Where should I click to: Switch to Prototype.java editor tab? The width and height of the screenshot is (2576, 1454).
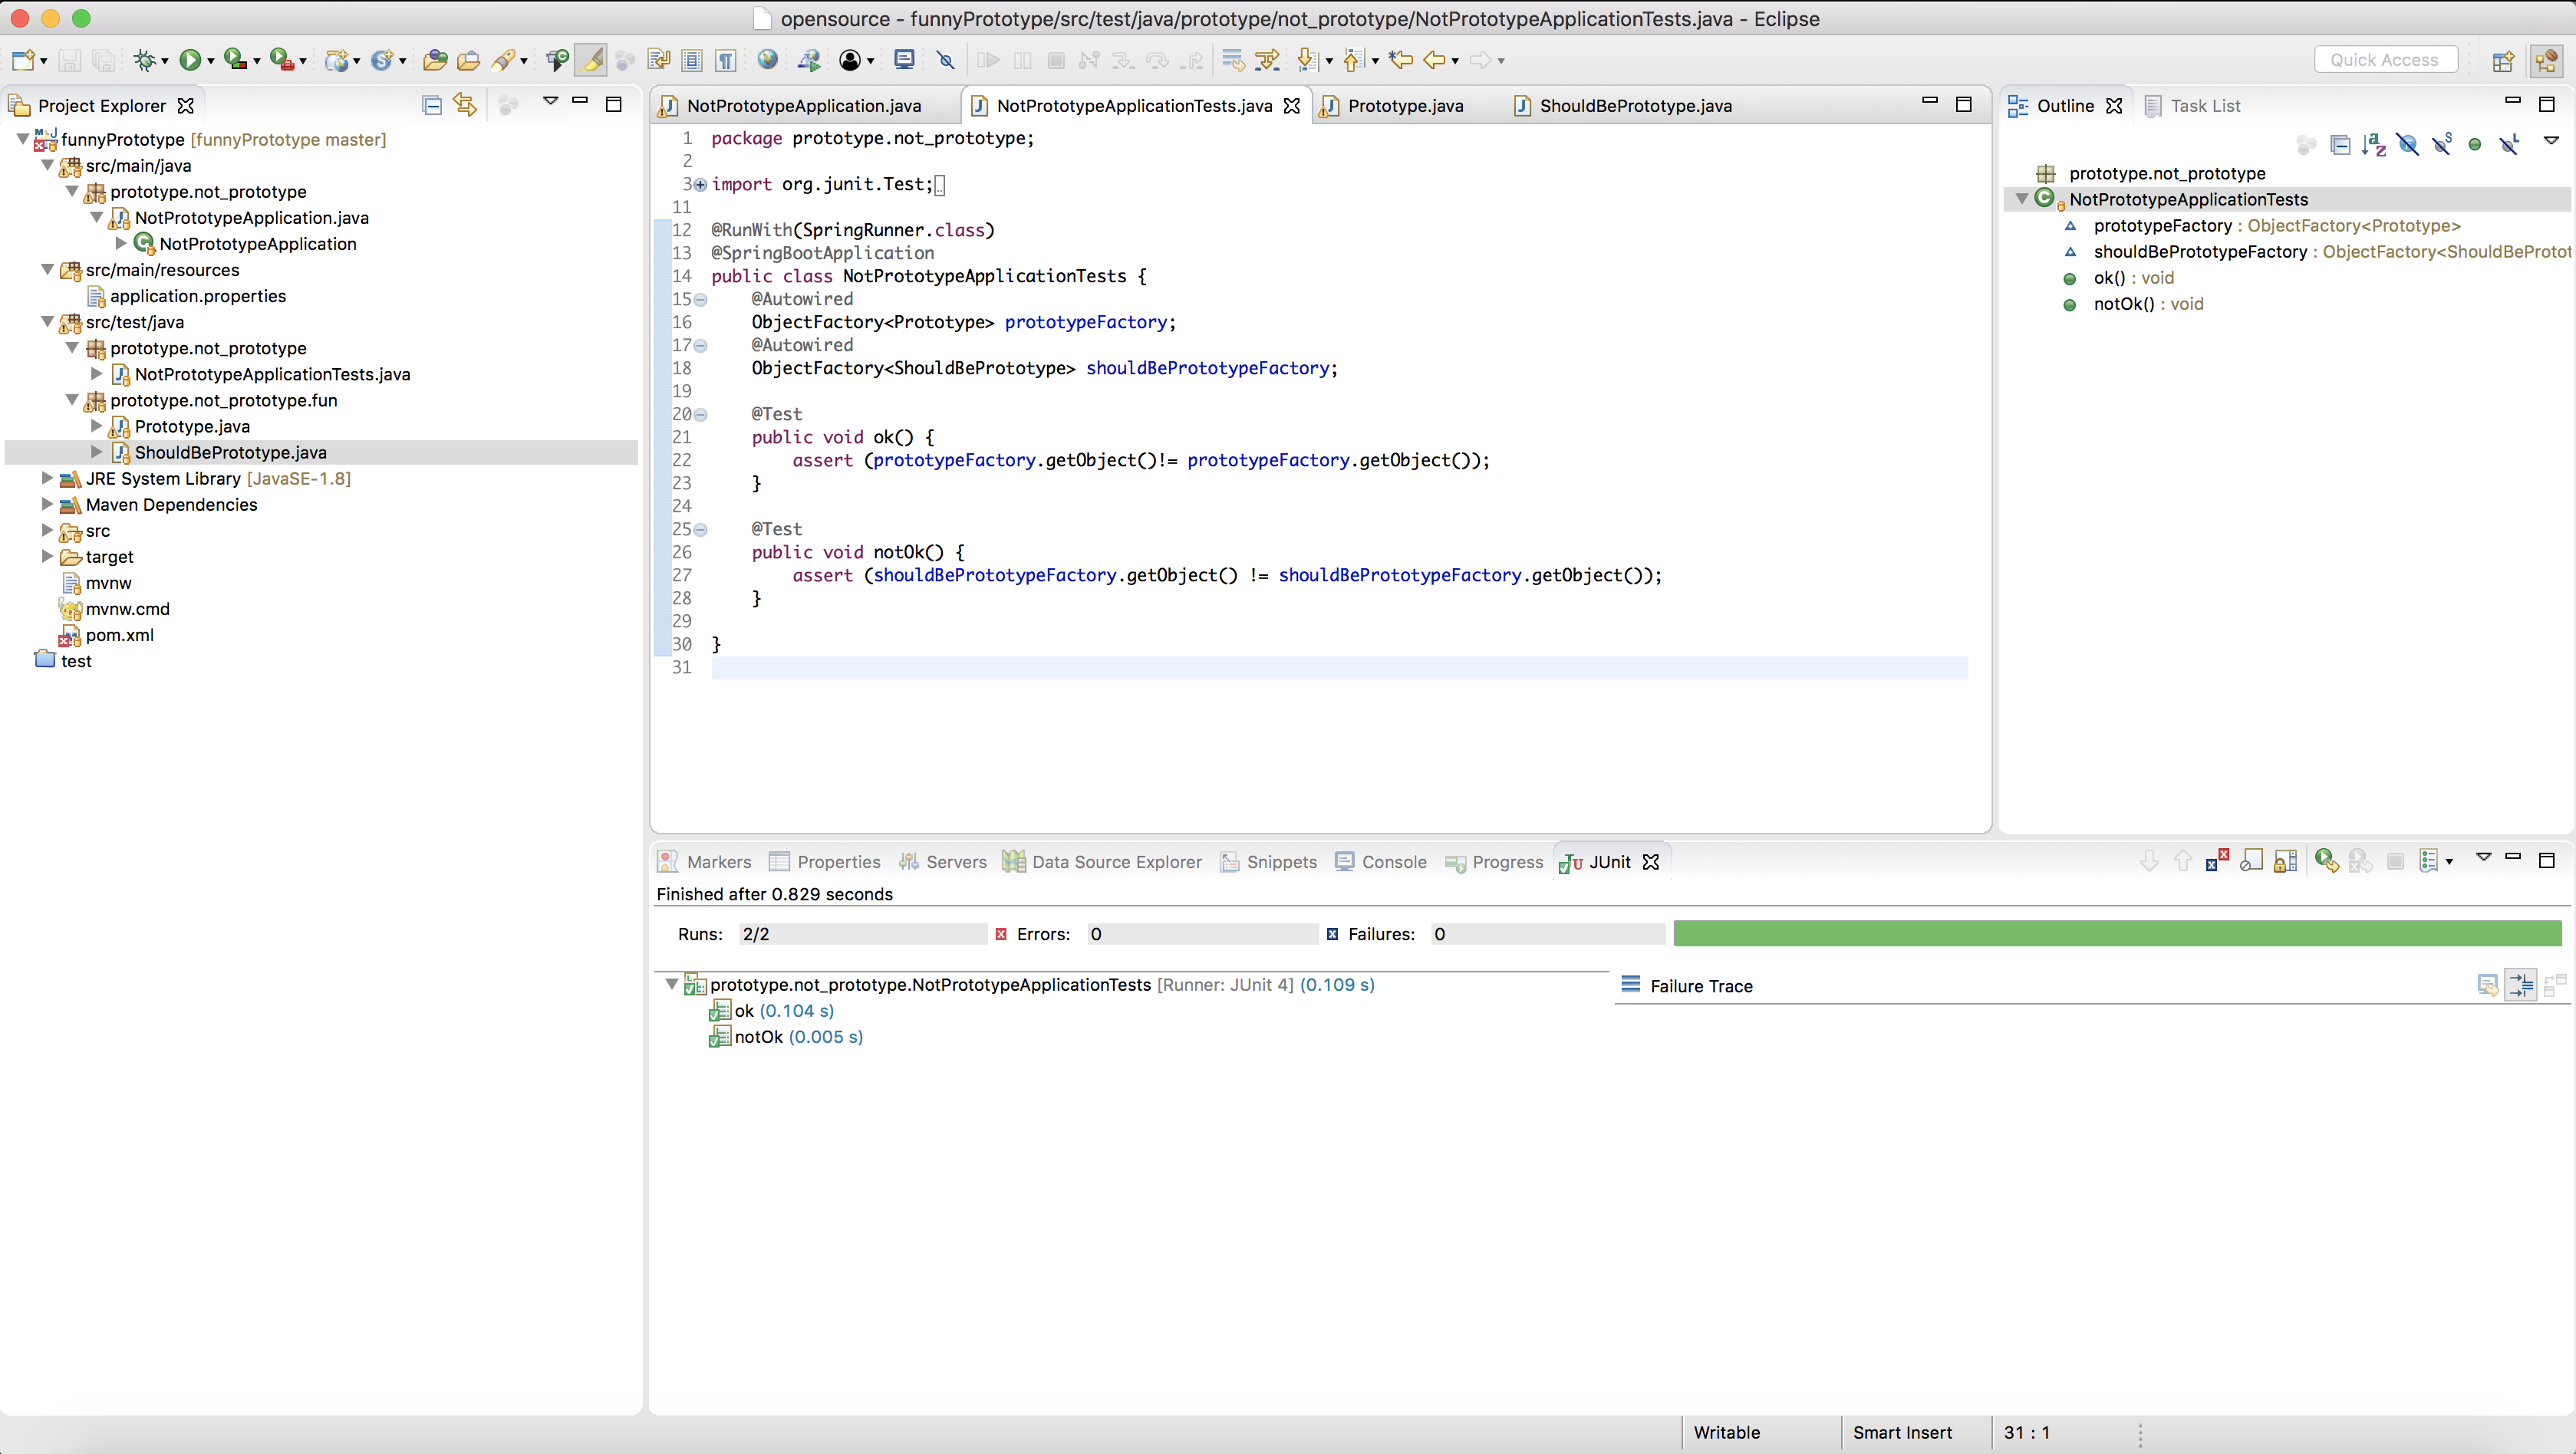click(1404, 106)
